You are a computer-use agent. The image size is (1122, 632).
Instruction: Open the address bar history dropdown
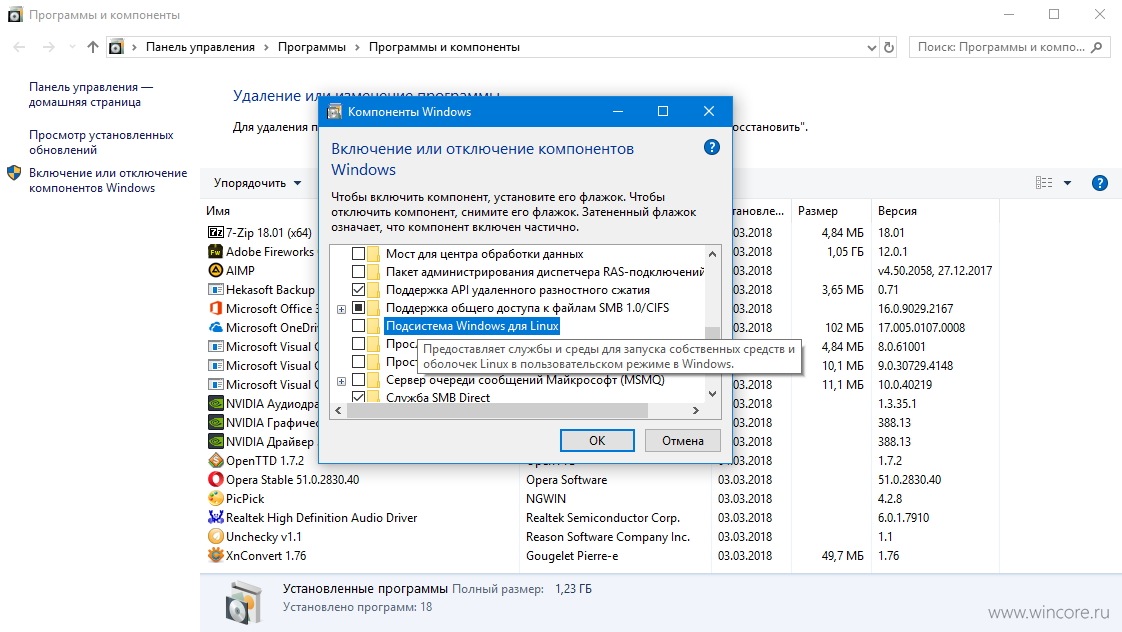[871, 47]
